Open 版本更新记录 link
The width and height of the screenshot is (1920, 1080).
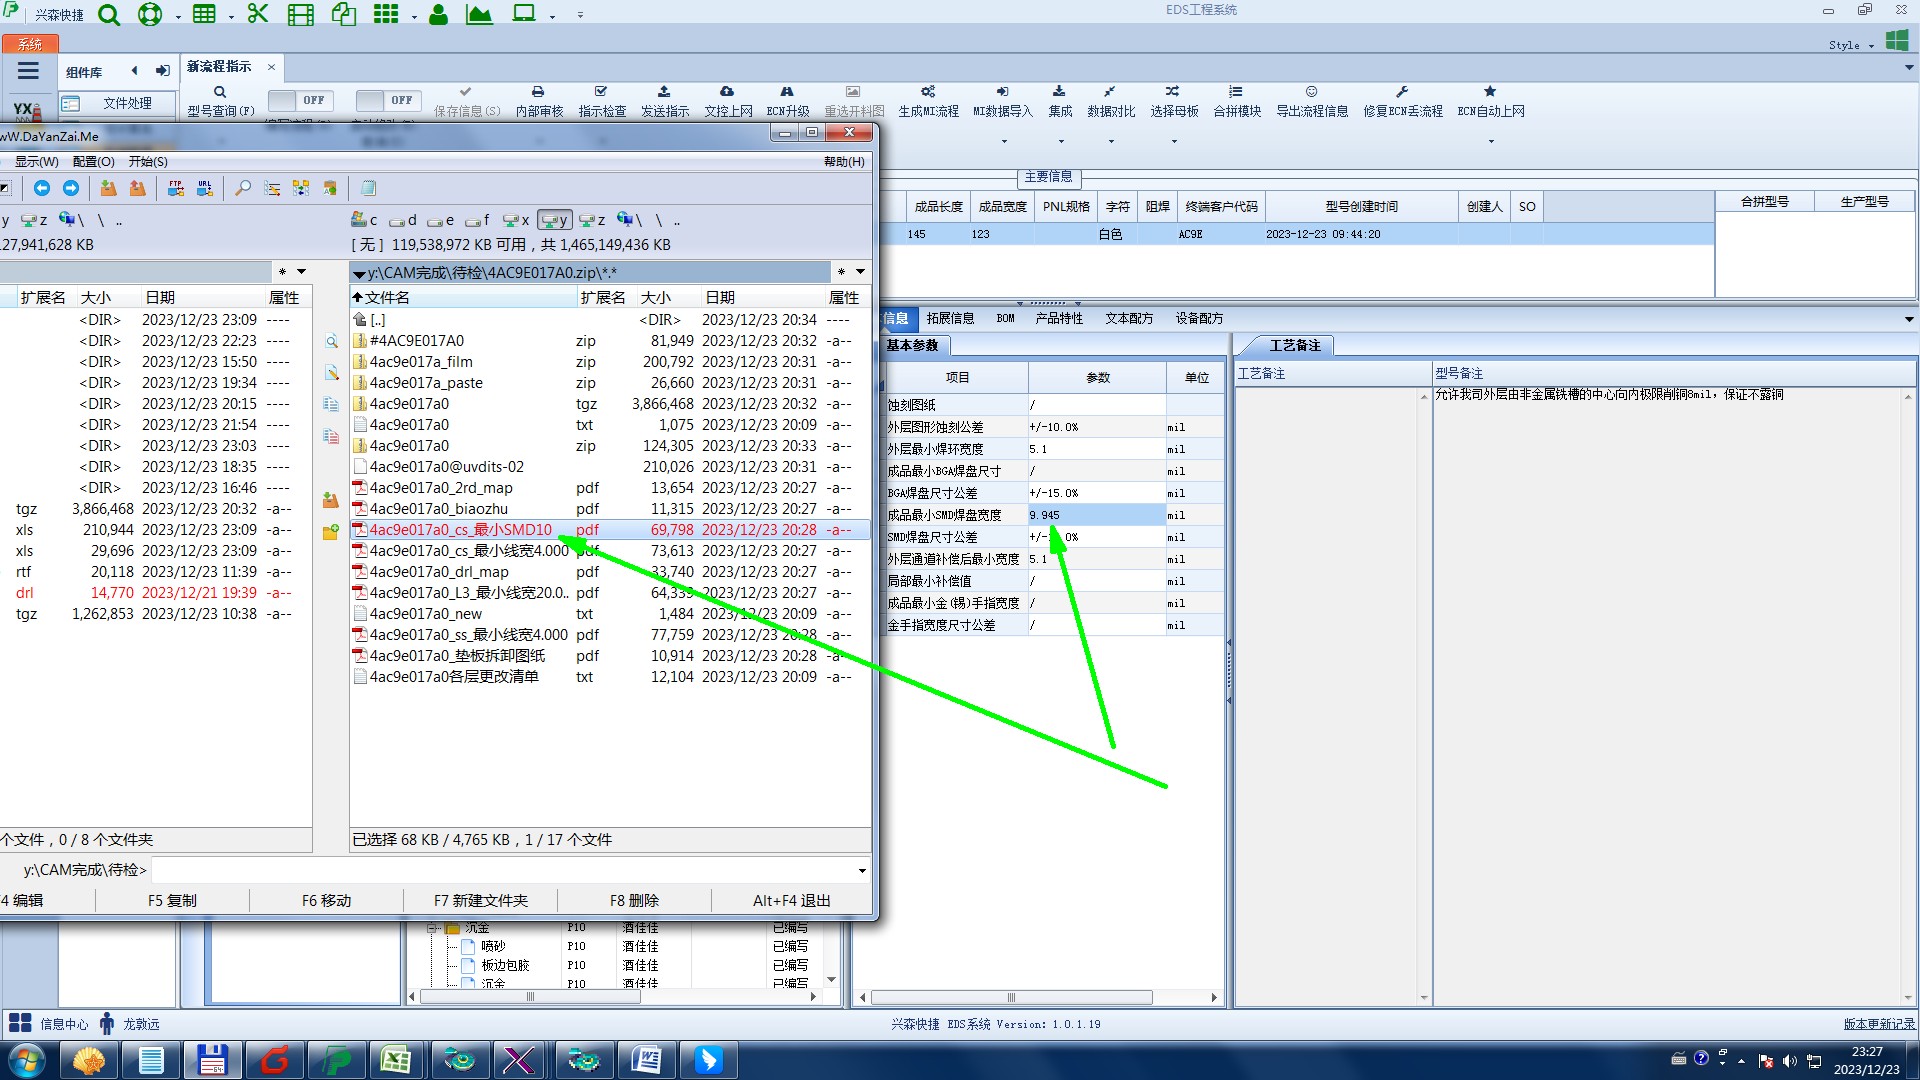pos(1878,1024)
